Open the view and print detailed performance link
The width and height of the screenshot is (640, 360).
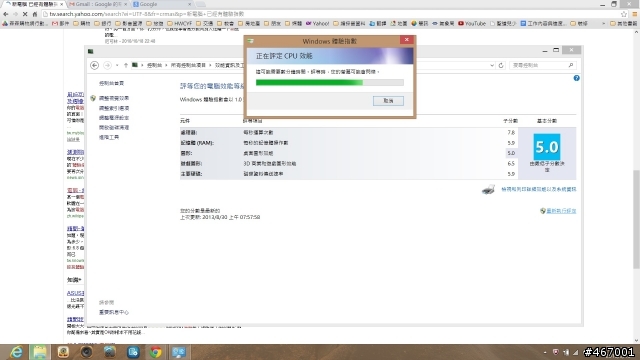pos(539,189)
